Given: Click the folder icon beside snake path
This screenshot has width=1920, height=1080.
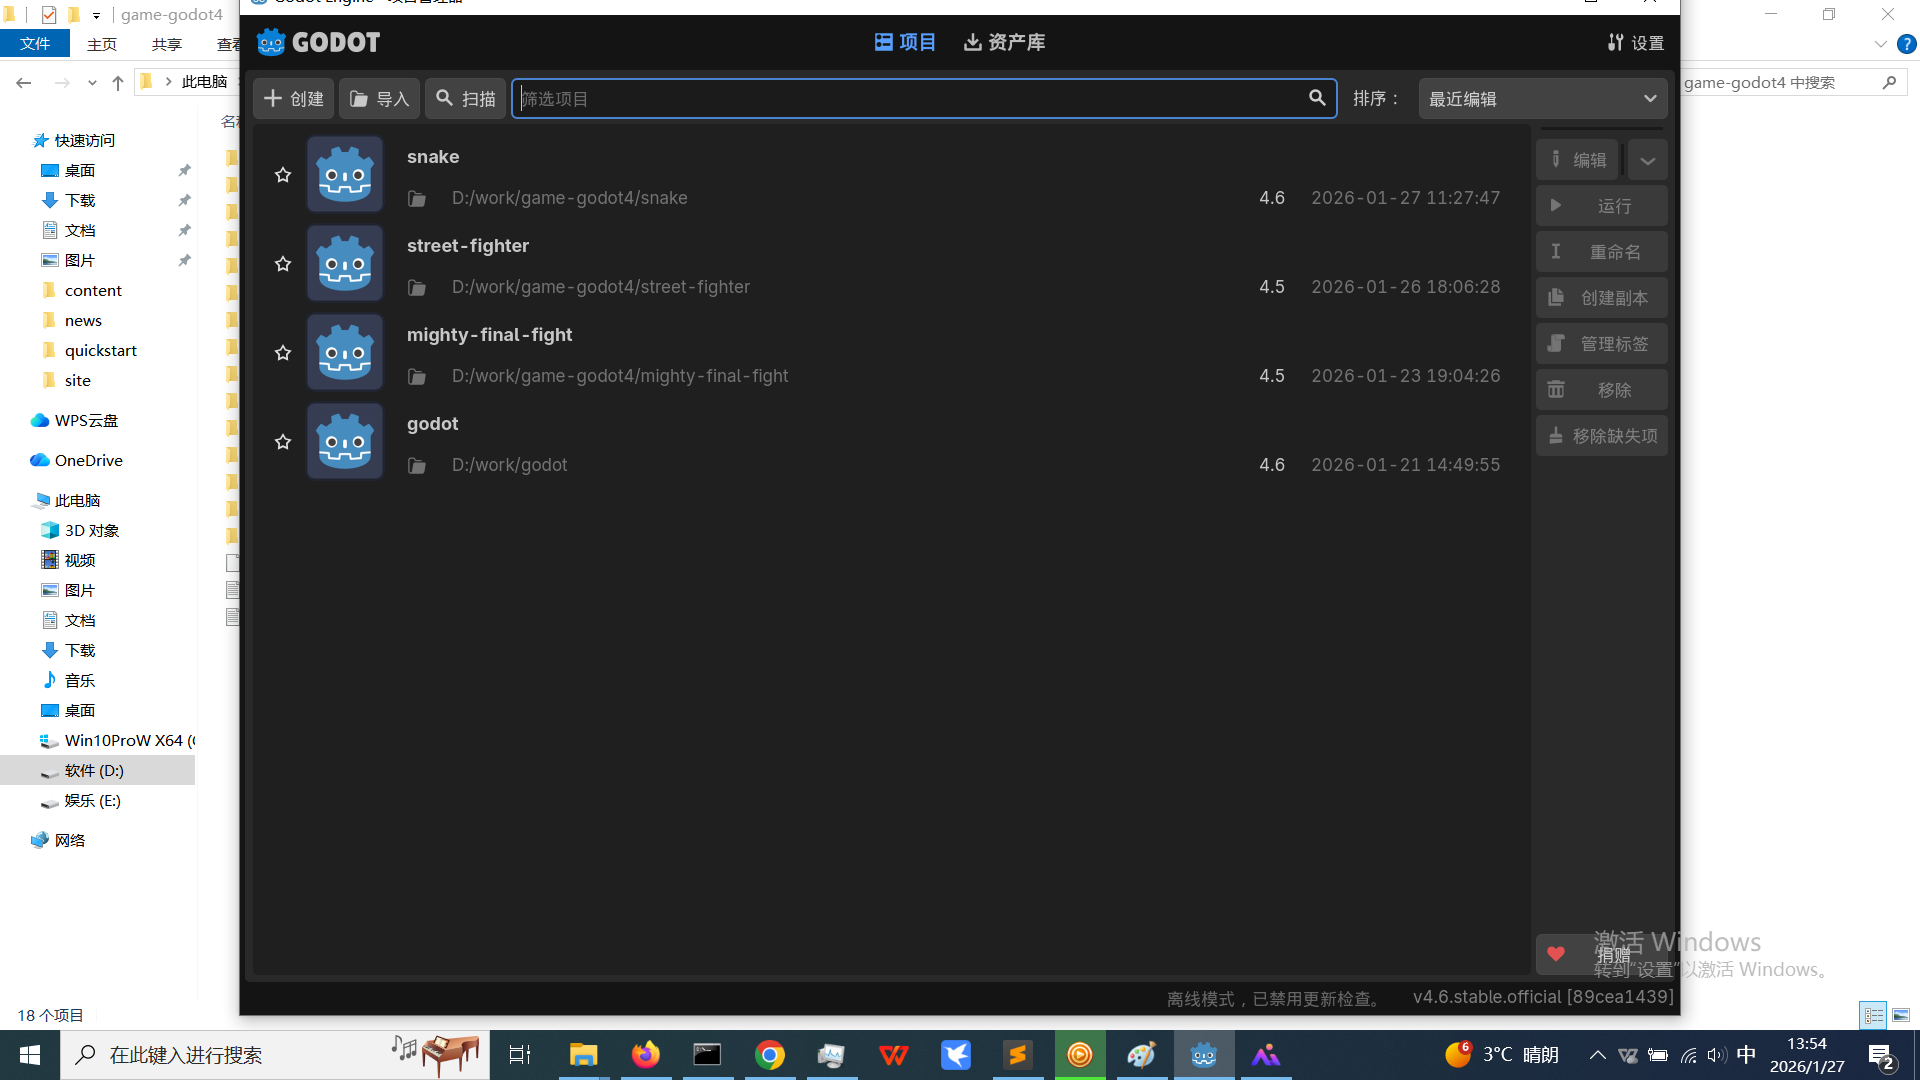Looking at the screenshot, I should [417, 199].
